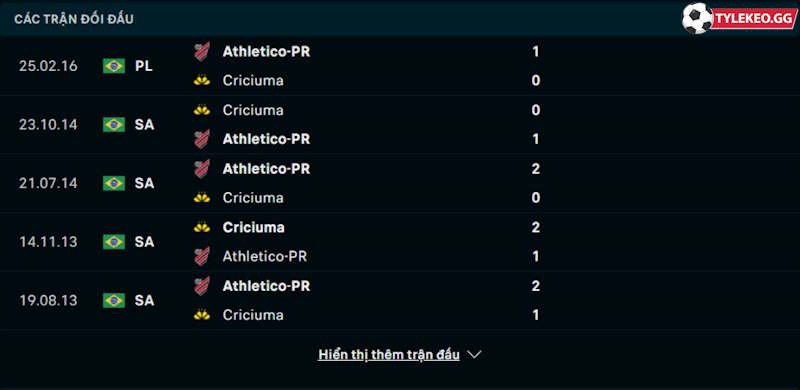Click Criciuma crest in the 25.02.16 match

click(202, 81)
